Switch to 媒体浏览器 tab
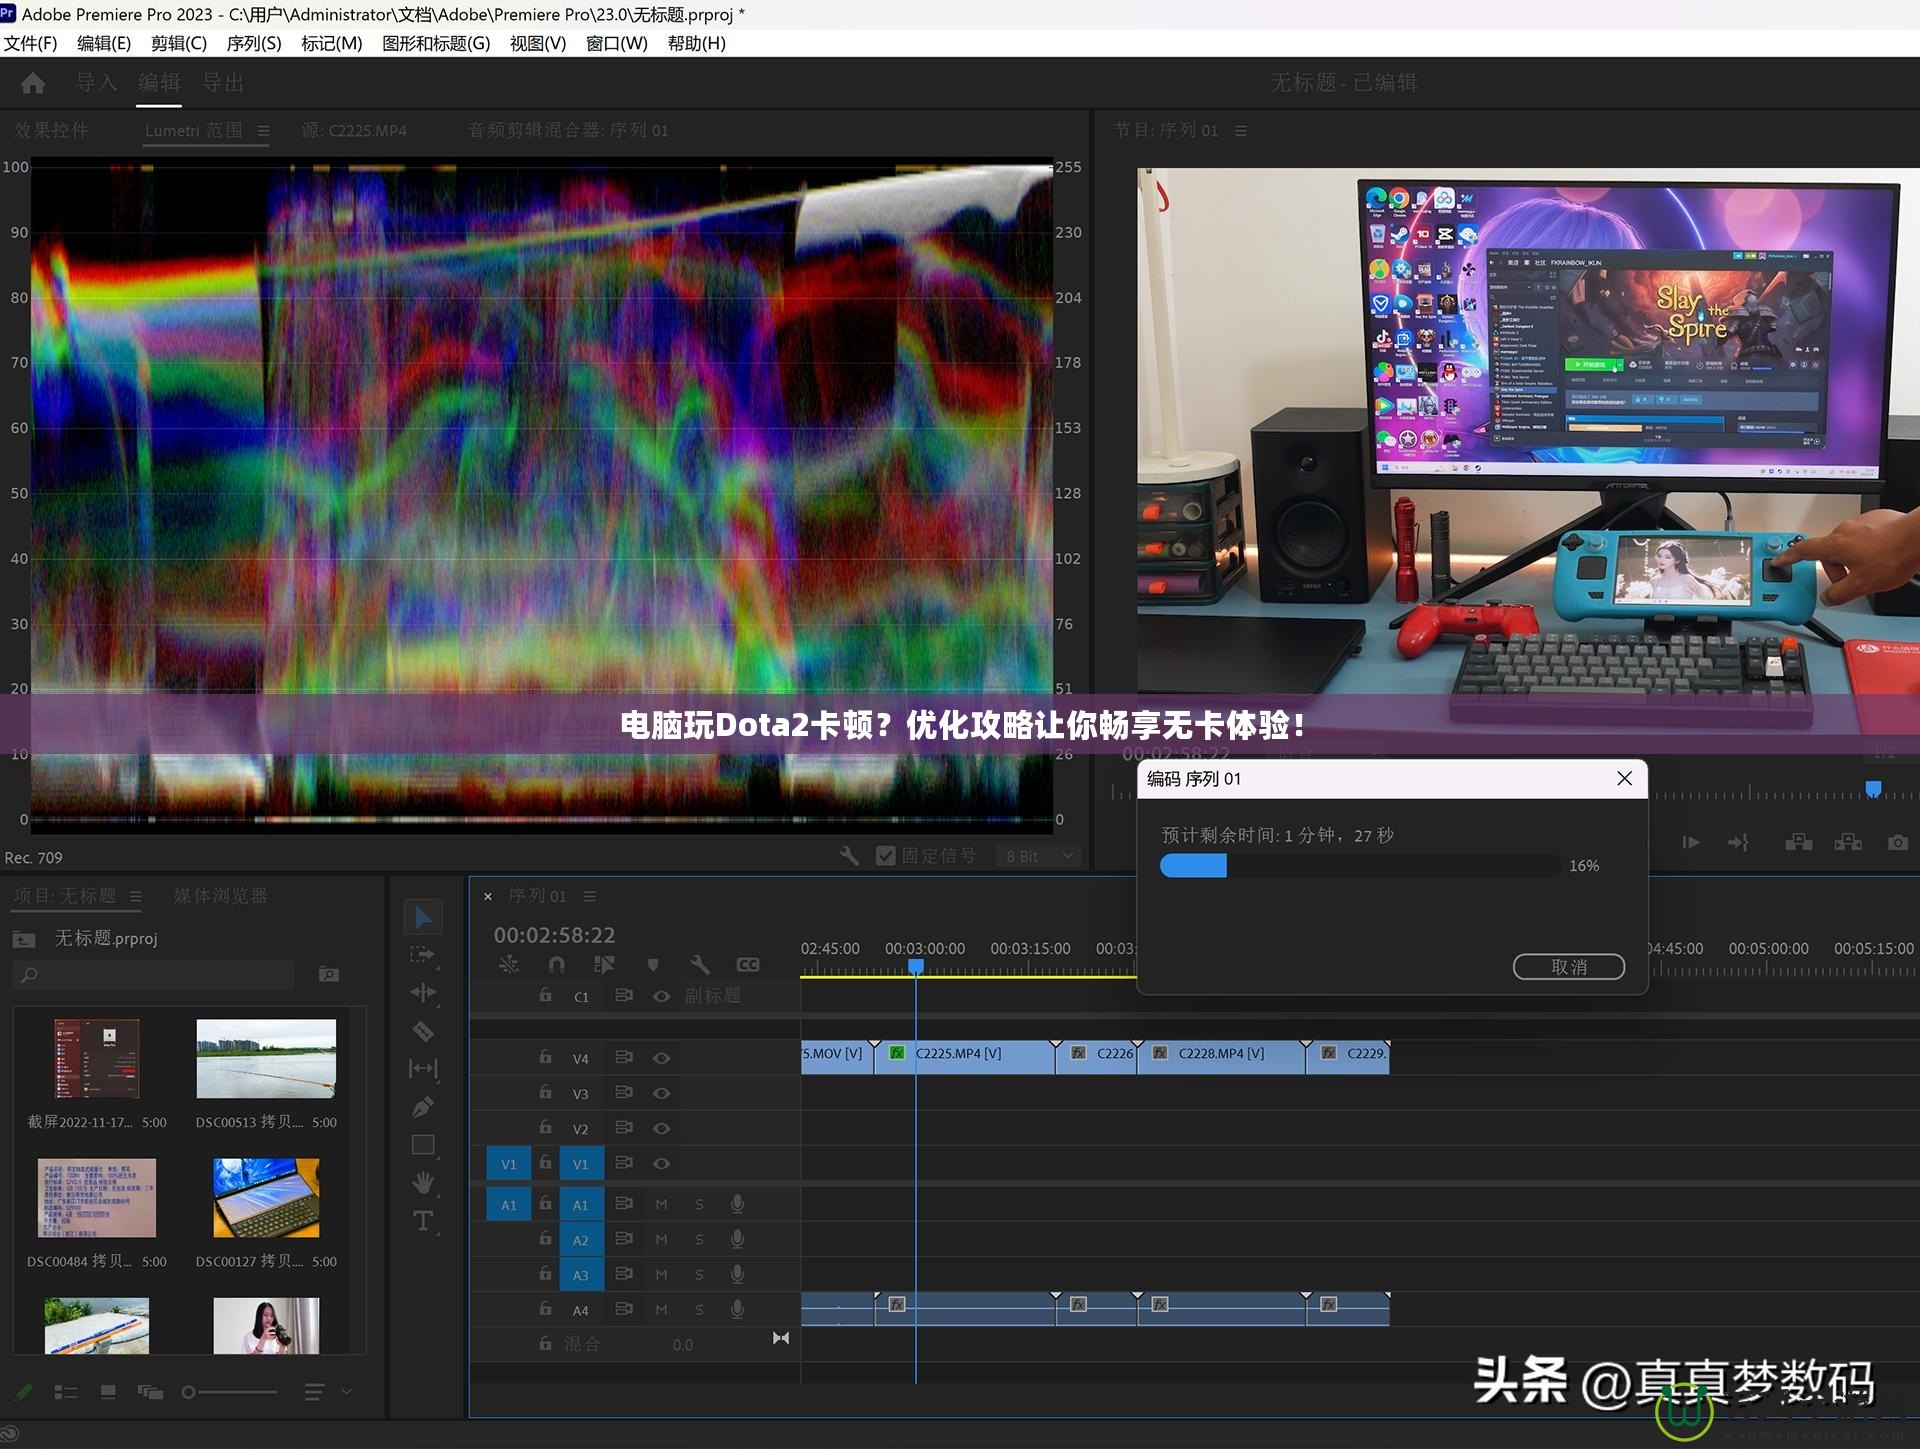Screen dimensions: 1920x1449 tap(221, 896)
